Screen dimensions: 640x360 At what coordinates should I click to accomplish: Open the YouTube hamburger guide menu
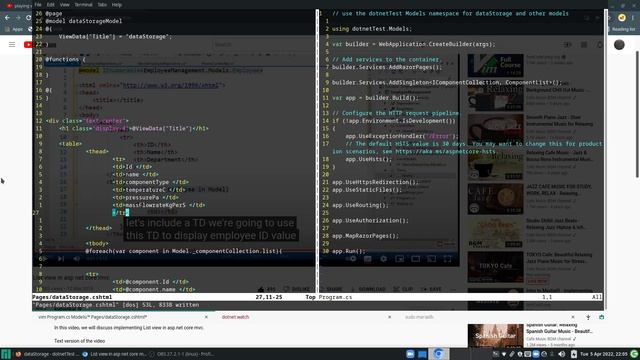[12, 44]
